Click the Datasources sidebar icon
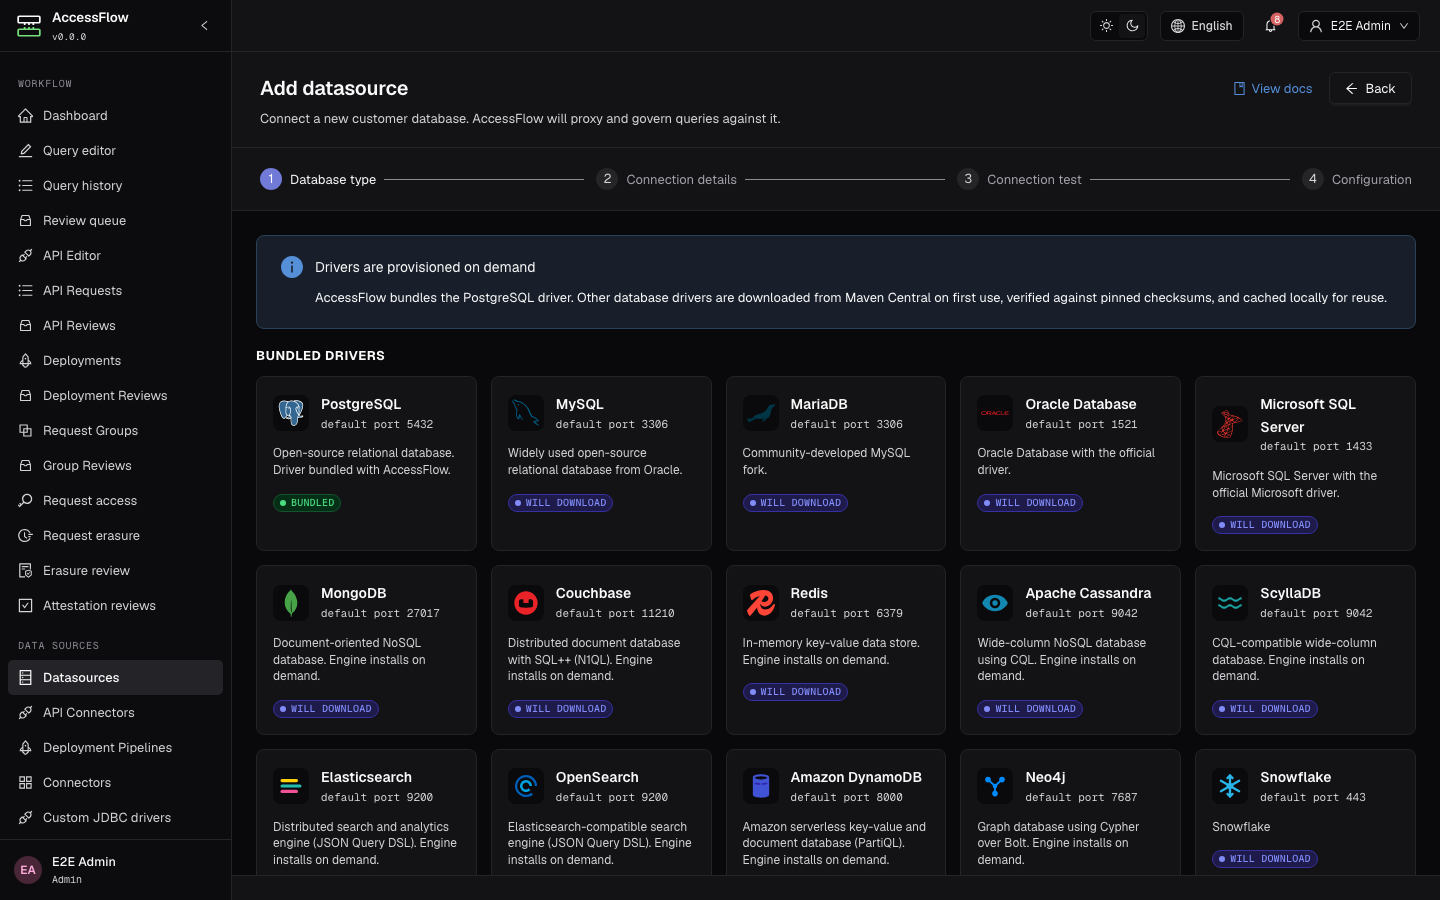The height and width of the screenshot is (900, 1440). 26,678
